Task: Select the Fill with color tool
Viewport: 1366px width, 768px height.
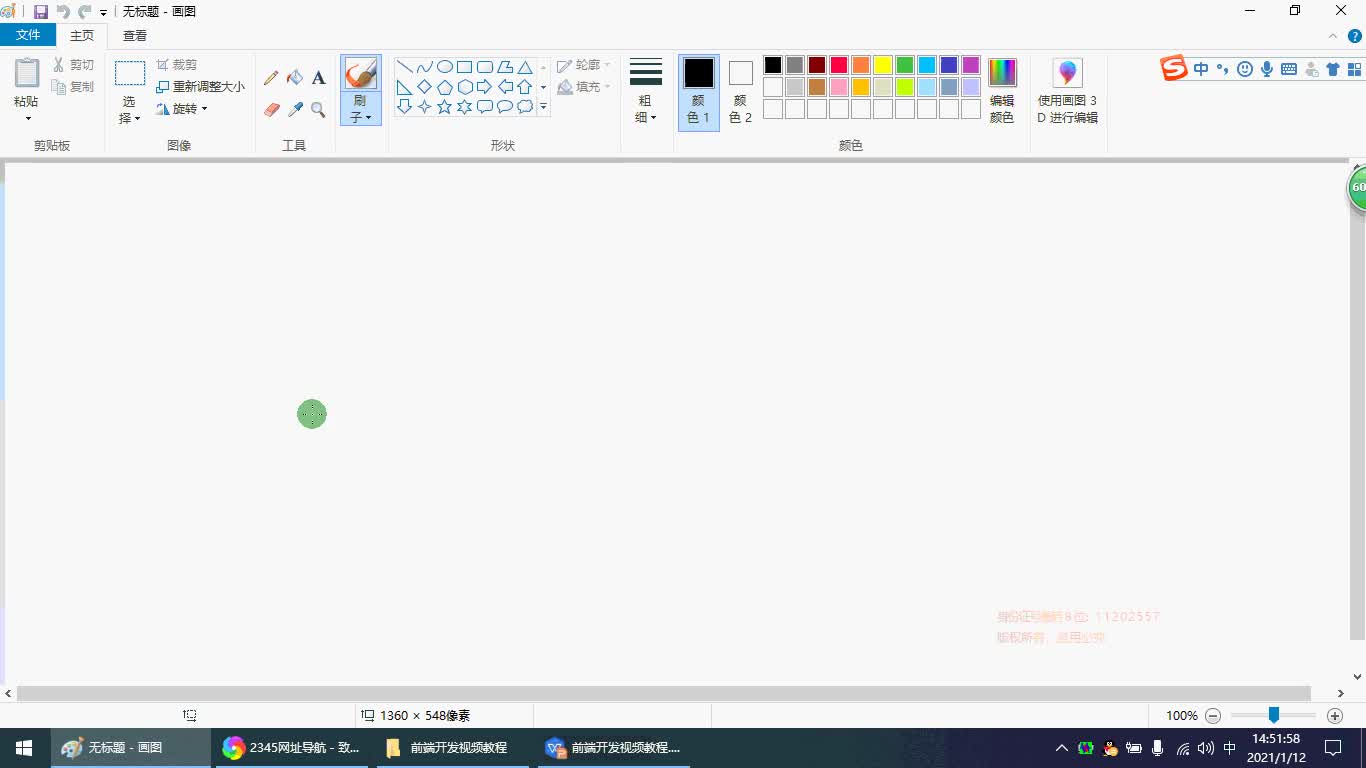Action: point(296,77)
